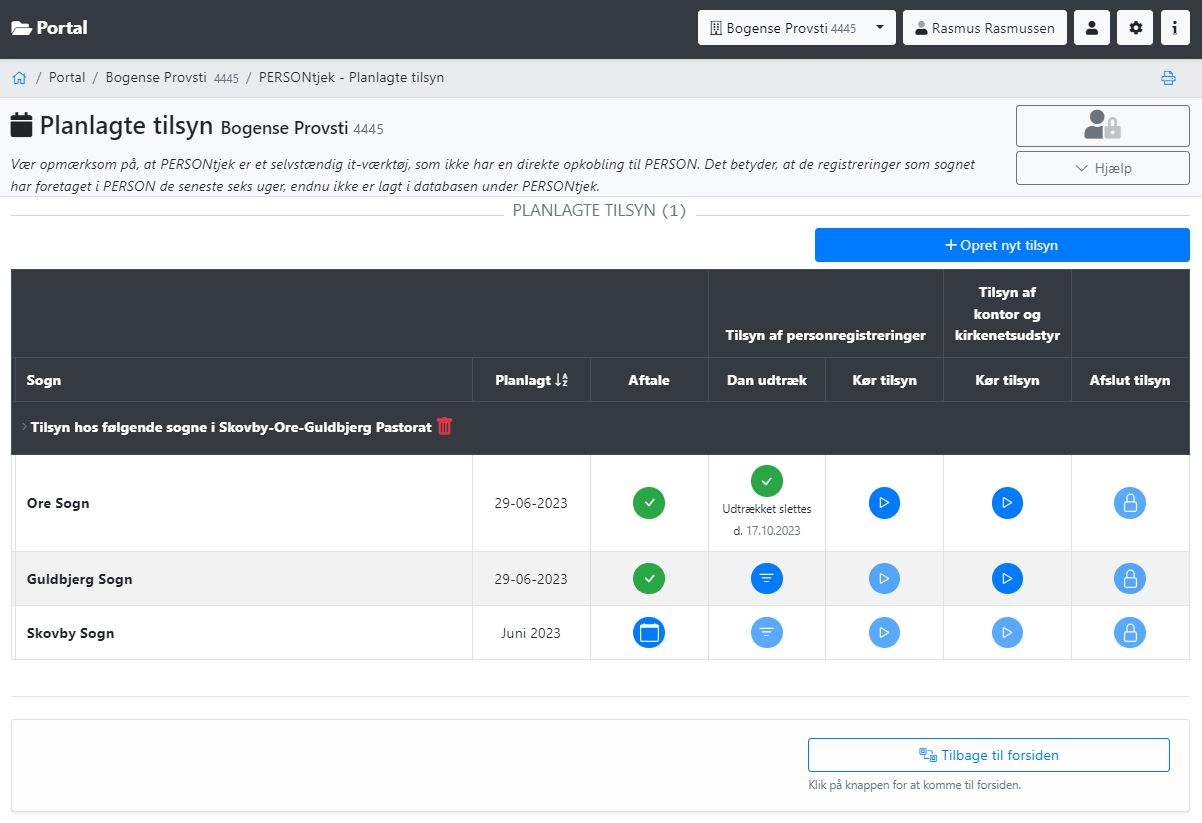This screenshot has width=1202, height=823.
Task: Click Dan udtræk filter icon for Skovby Sogn
Action: click(767, 633)
